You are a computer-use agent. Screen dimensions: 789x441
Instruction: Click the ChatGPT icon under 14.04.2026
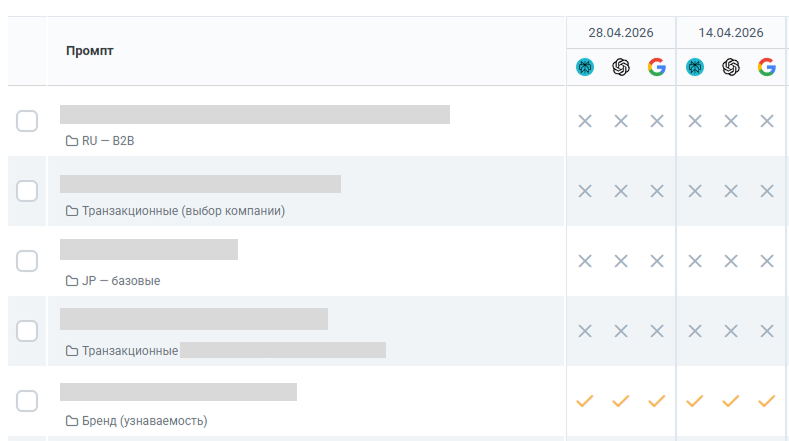tap(731, 67)
